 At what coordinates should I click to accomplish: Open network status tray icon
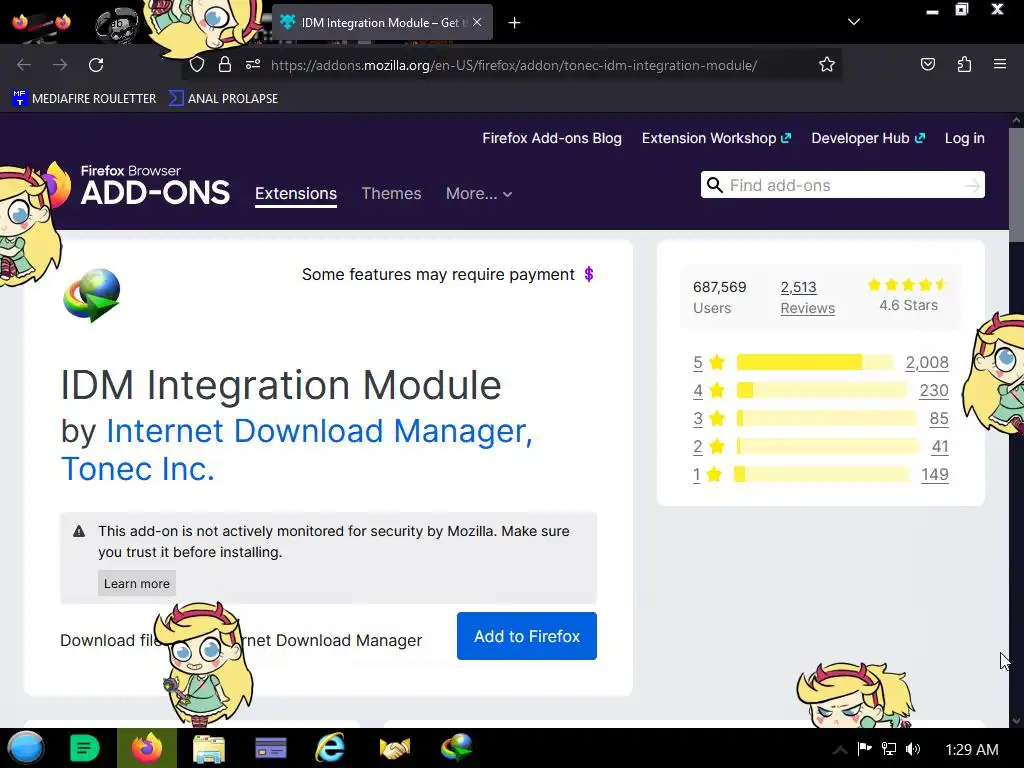pos(888,749)
